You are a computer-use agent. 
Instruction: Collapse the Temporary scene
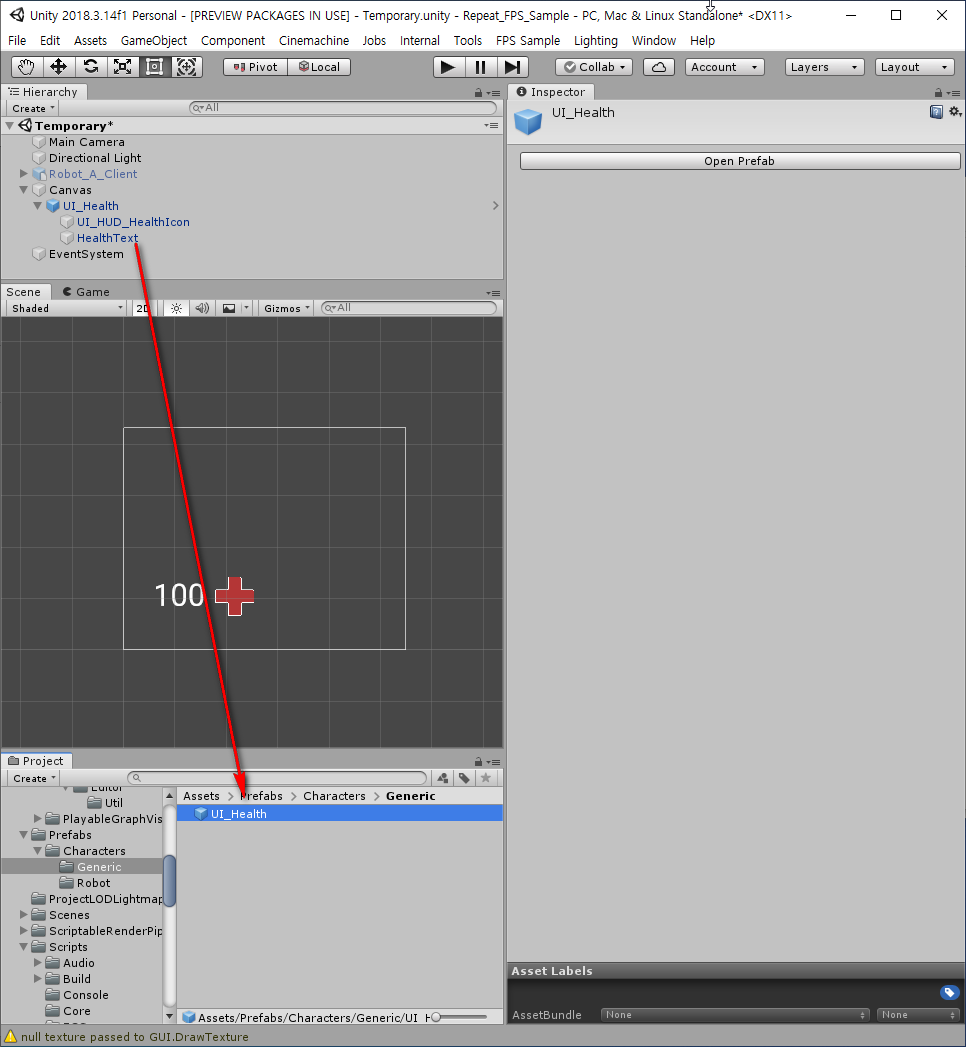click(10, 126)
